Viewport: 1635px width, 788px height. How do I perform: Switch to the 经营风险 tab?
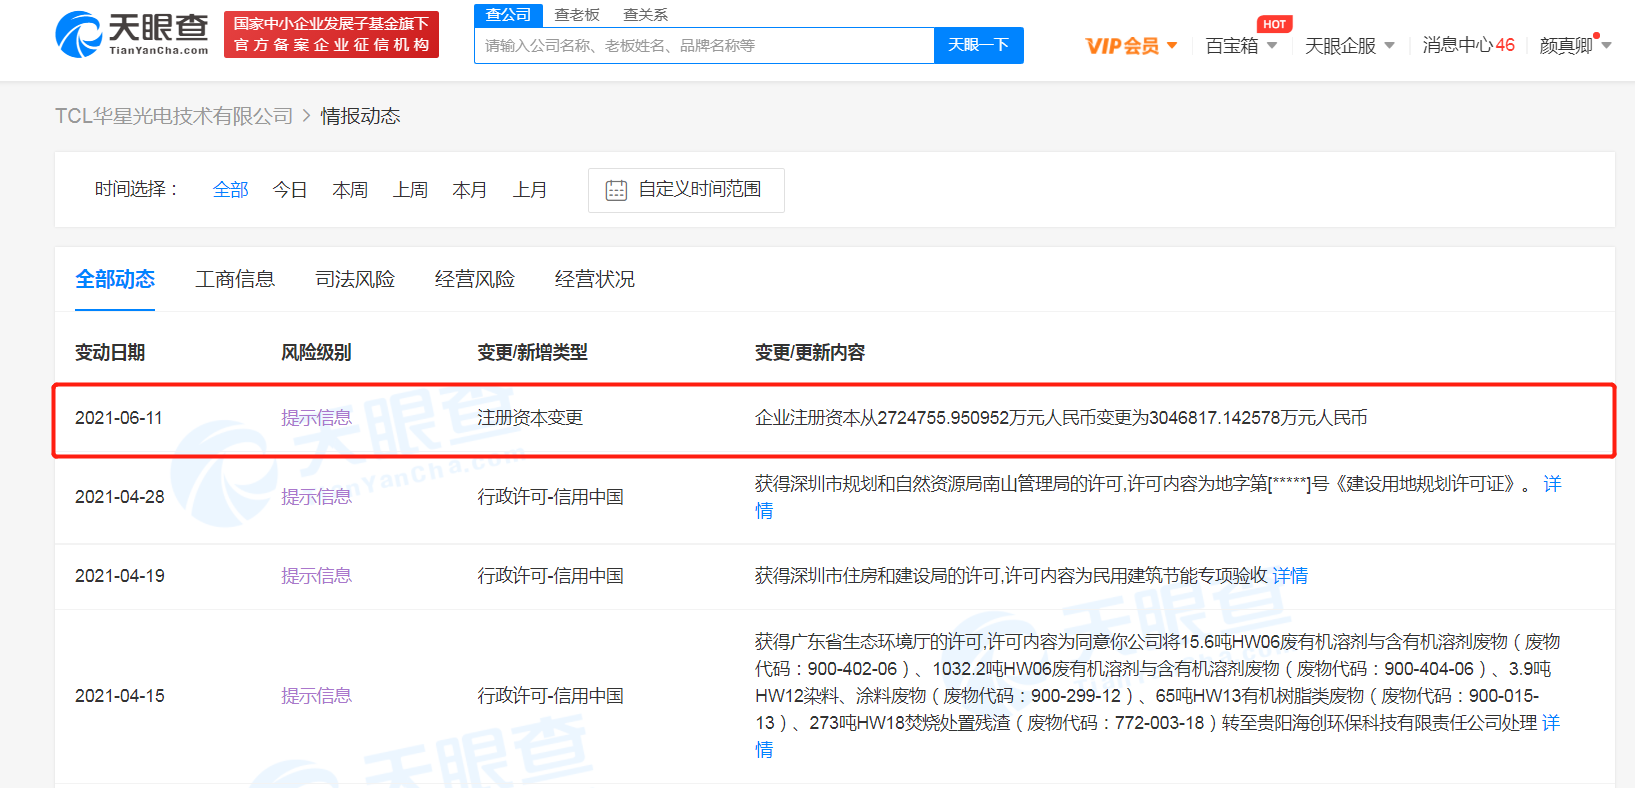[x=475, y=279]
